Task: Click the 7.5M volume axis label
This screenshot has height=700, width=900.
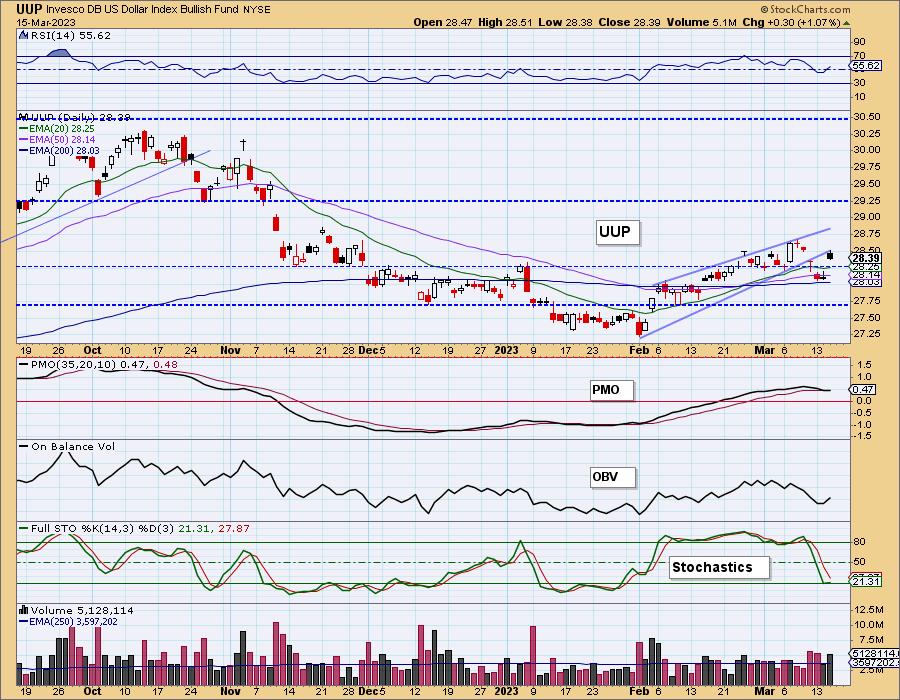Action: (x=872, y=640)
